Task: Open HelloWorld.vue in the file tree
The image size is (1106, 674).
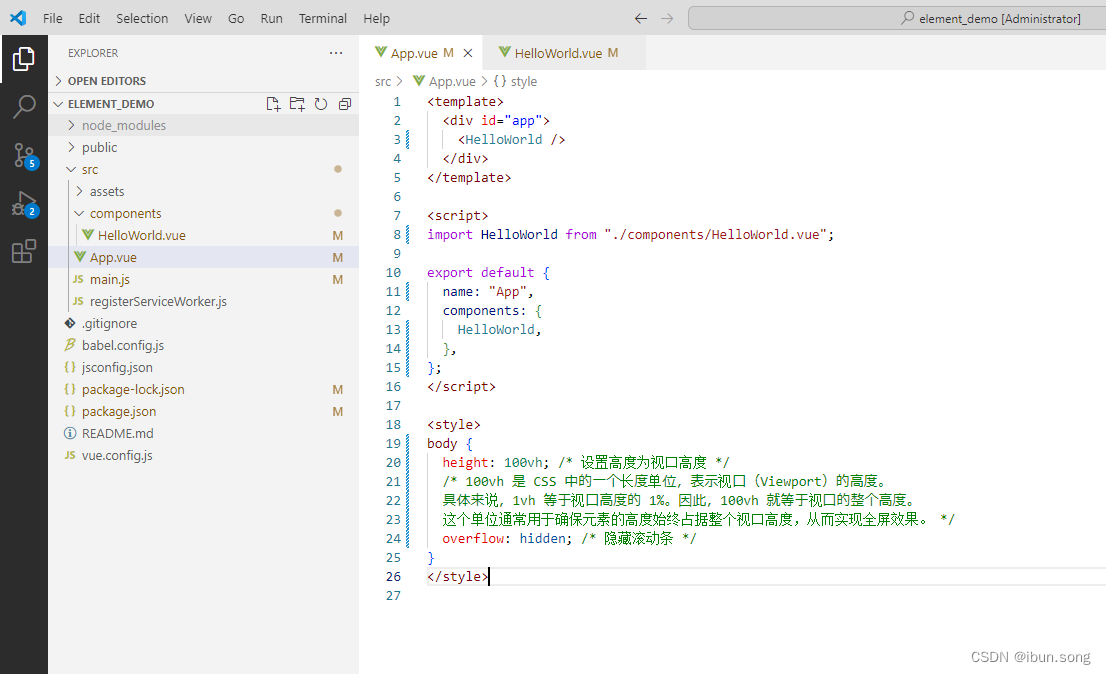Action: pos(203,235)
